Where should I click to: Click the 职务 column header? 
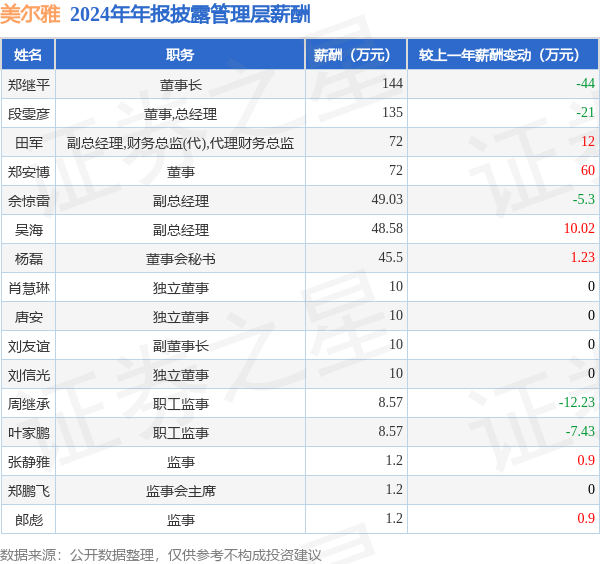coord(180,55)
